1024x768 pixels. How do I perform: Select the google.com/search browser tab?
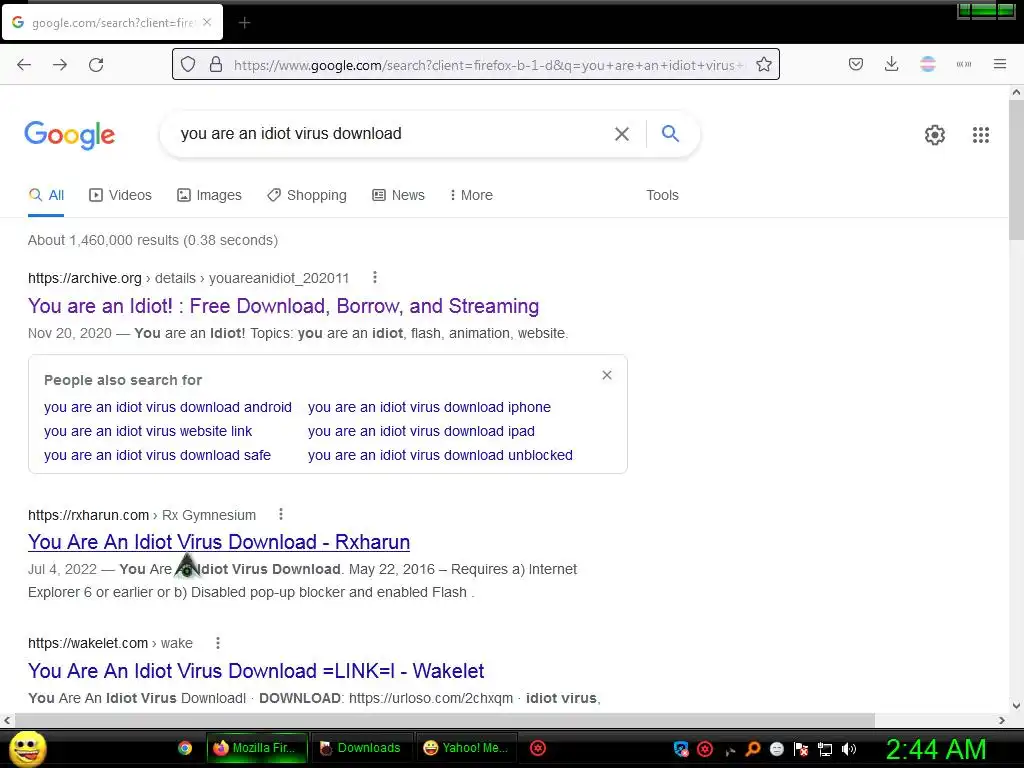click(x=112, y=23)
